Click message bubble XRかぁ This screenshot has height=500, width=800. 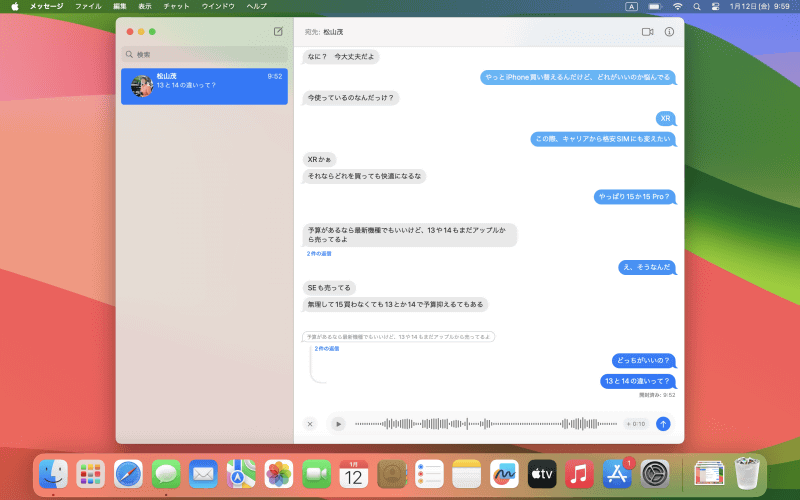click(x=319, y=160)
